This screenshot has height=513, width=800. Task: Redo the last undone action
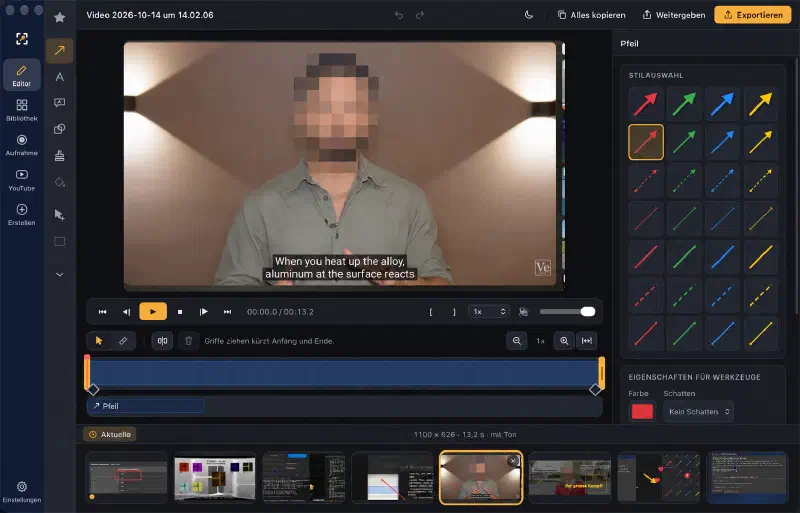[x=420, y=15]
